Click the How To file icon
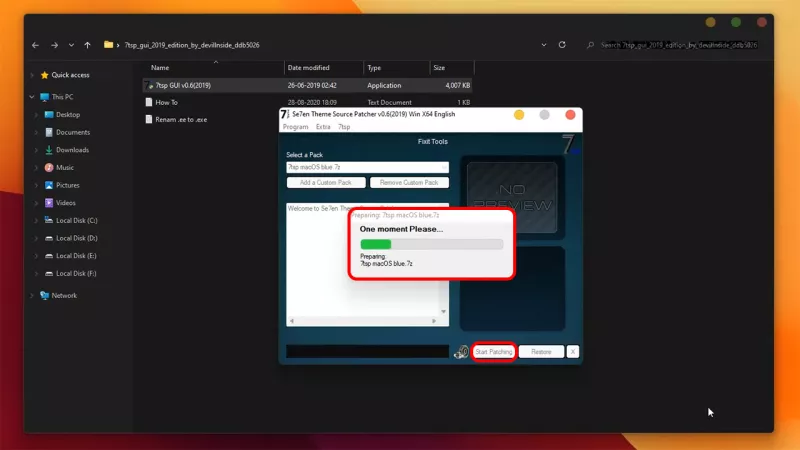Screen dimensions: 800x450 148,102
